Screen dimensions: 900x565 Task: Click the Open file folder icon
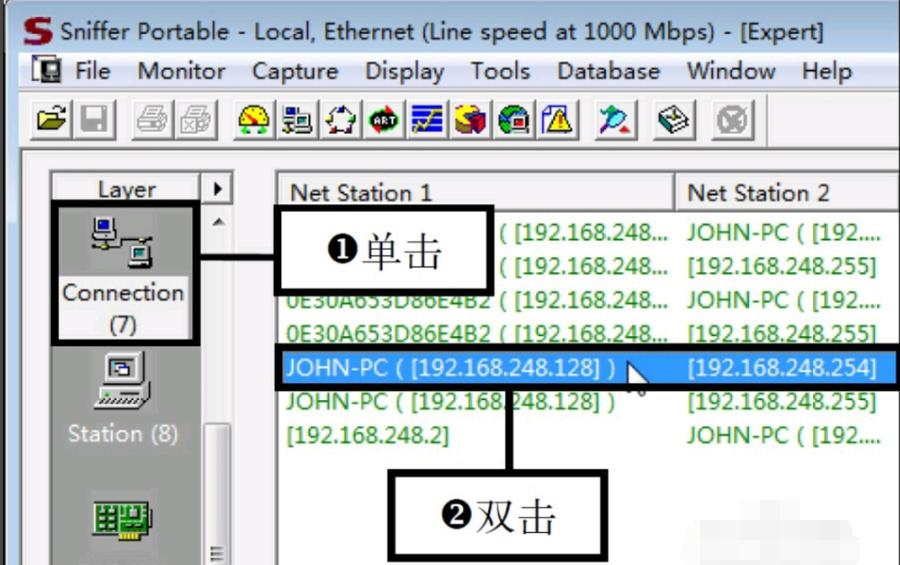[51, 120]
